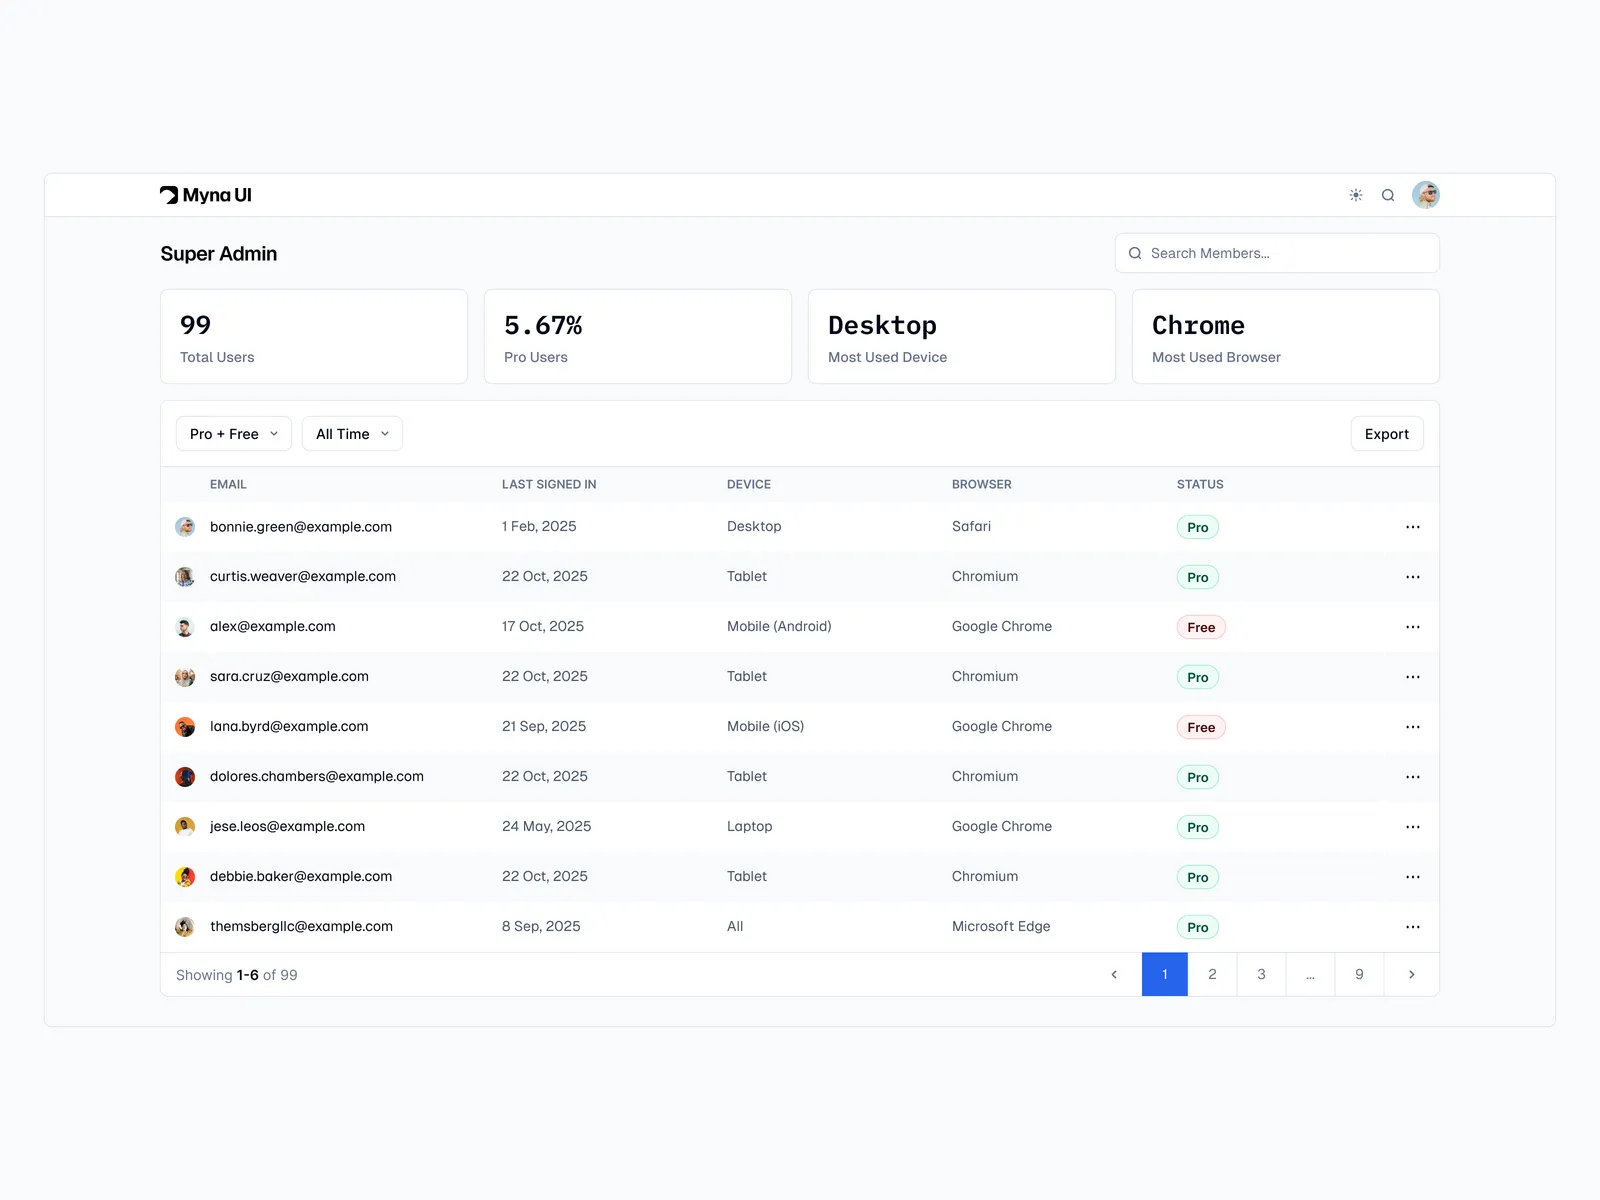1600x1200 pixels.
Task: Focus the Search Members input field
Action: pyautogui.click(x=1285, y=253)
